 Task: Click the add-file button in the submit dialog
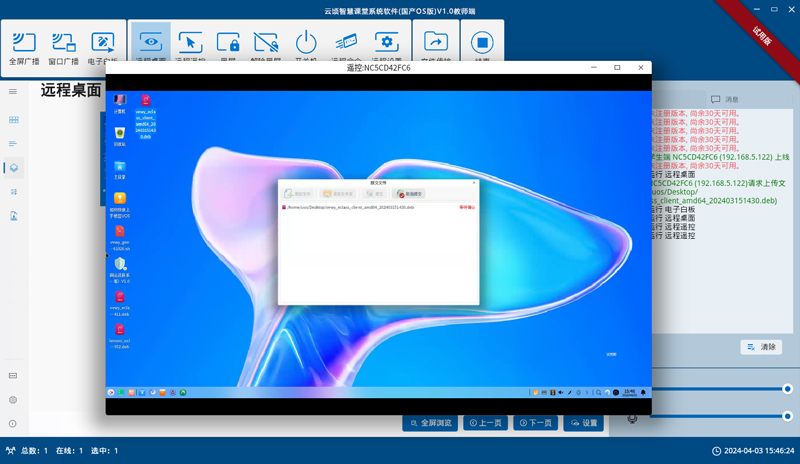(x=297, y=194)
